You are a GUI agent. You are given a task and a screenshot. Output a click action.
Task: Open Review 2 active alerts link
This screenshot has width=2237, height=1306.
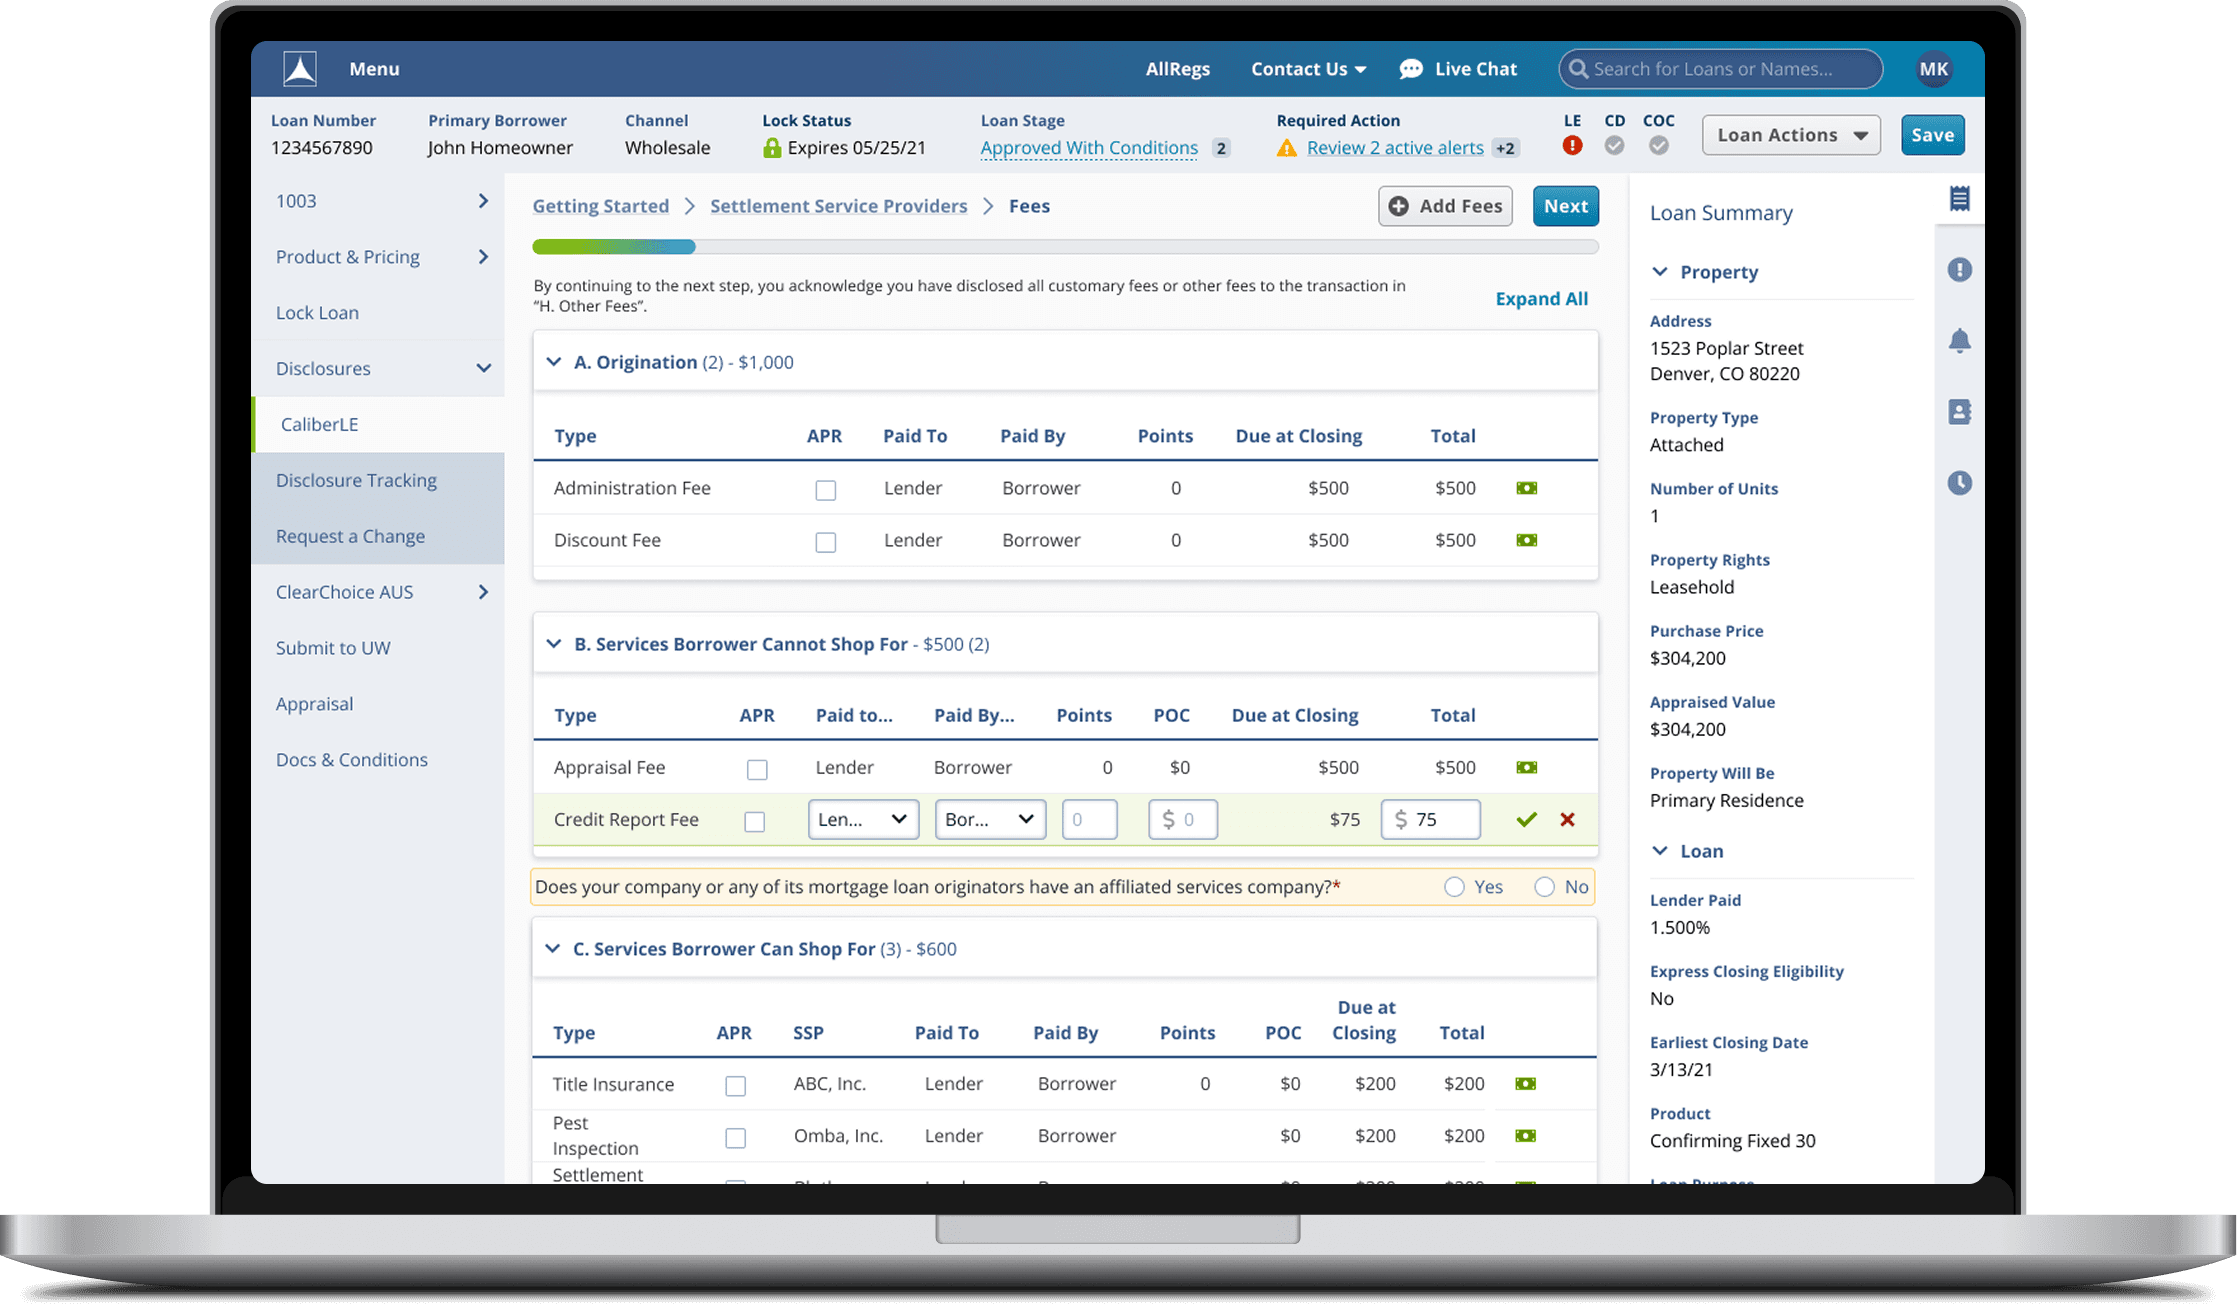pos(1394,148)
